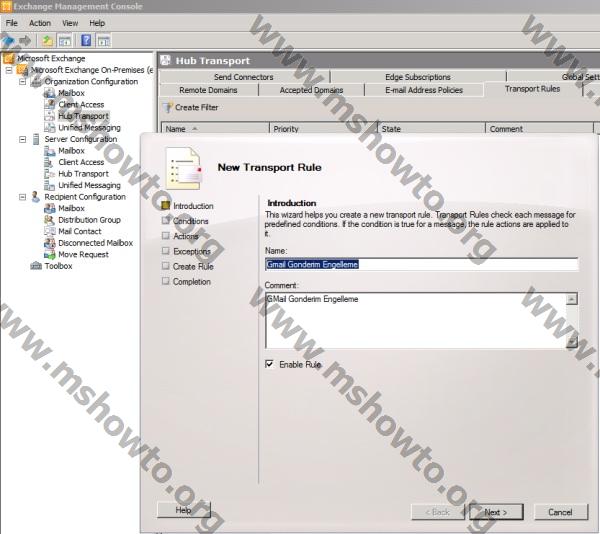Viewport: 600px width, 534px height.
Task: Click the Back arrow toolbar icon
Action: pyautogui.click(x=8, y=40)
